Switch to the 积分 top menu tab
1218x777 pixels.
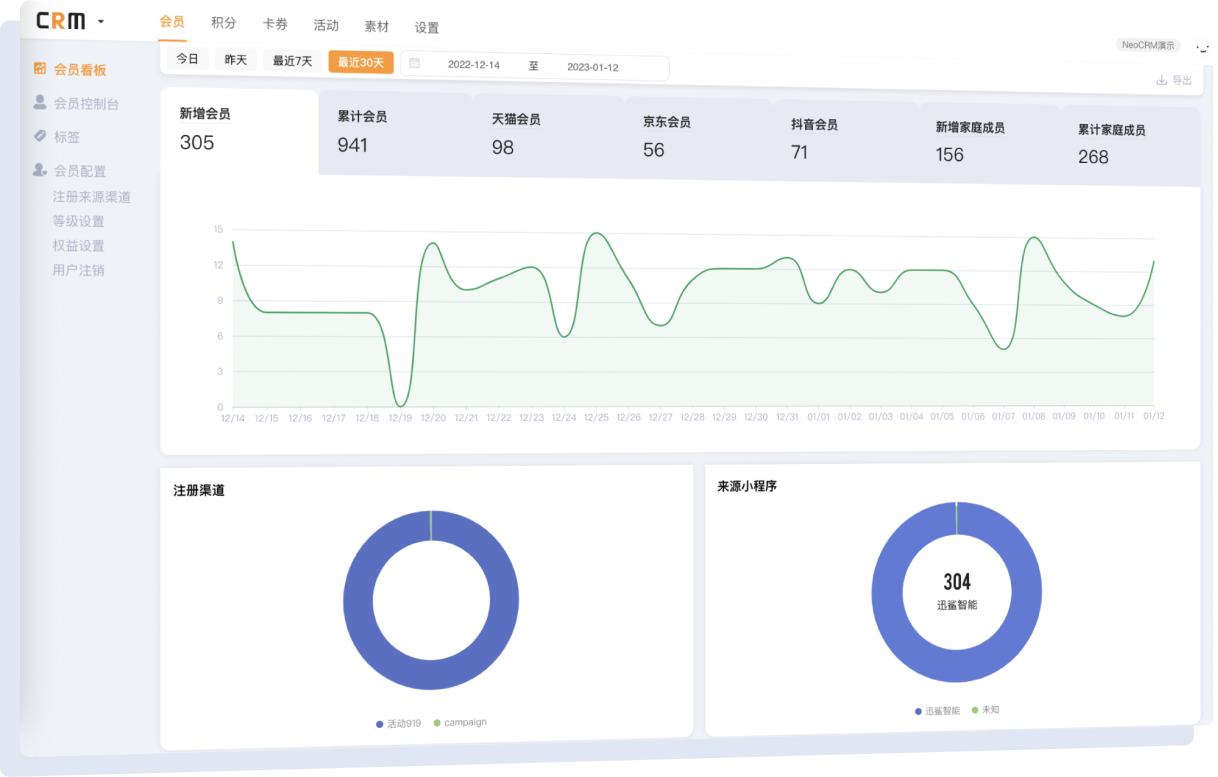click(x=224, y=24)
